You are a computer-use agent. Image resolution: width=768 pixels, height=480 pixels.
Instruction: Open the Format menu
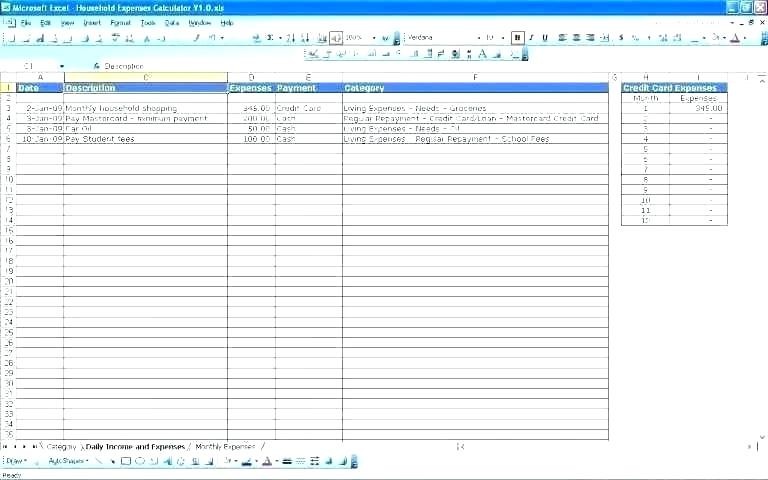(x=120, y=22)
